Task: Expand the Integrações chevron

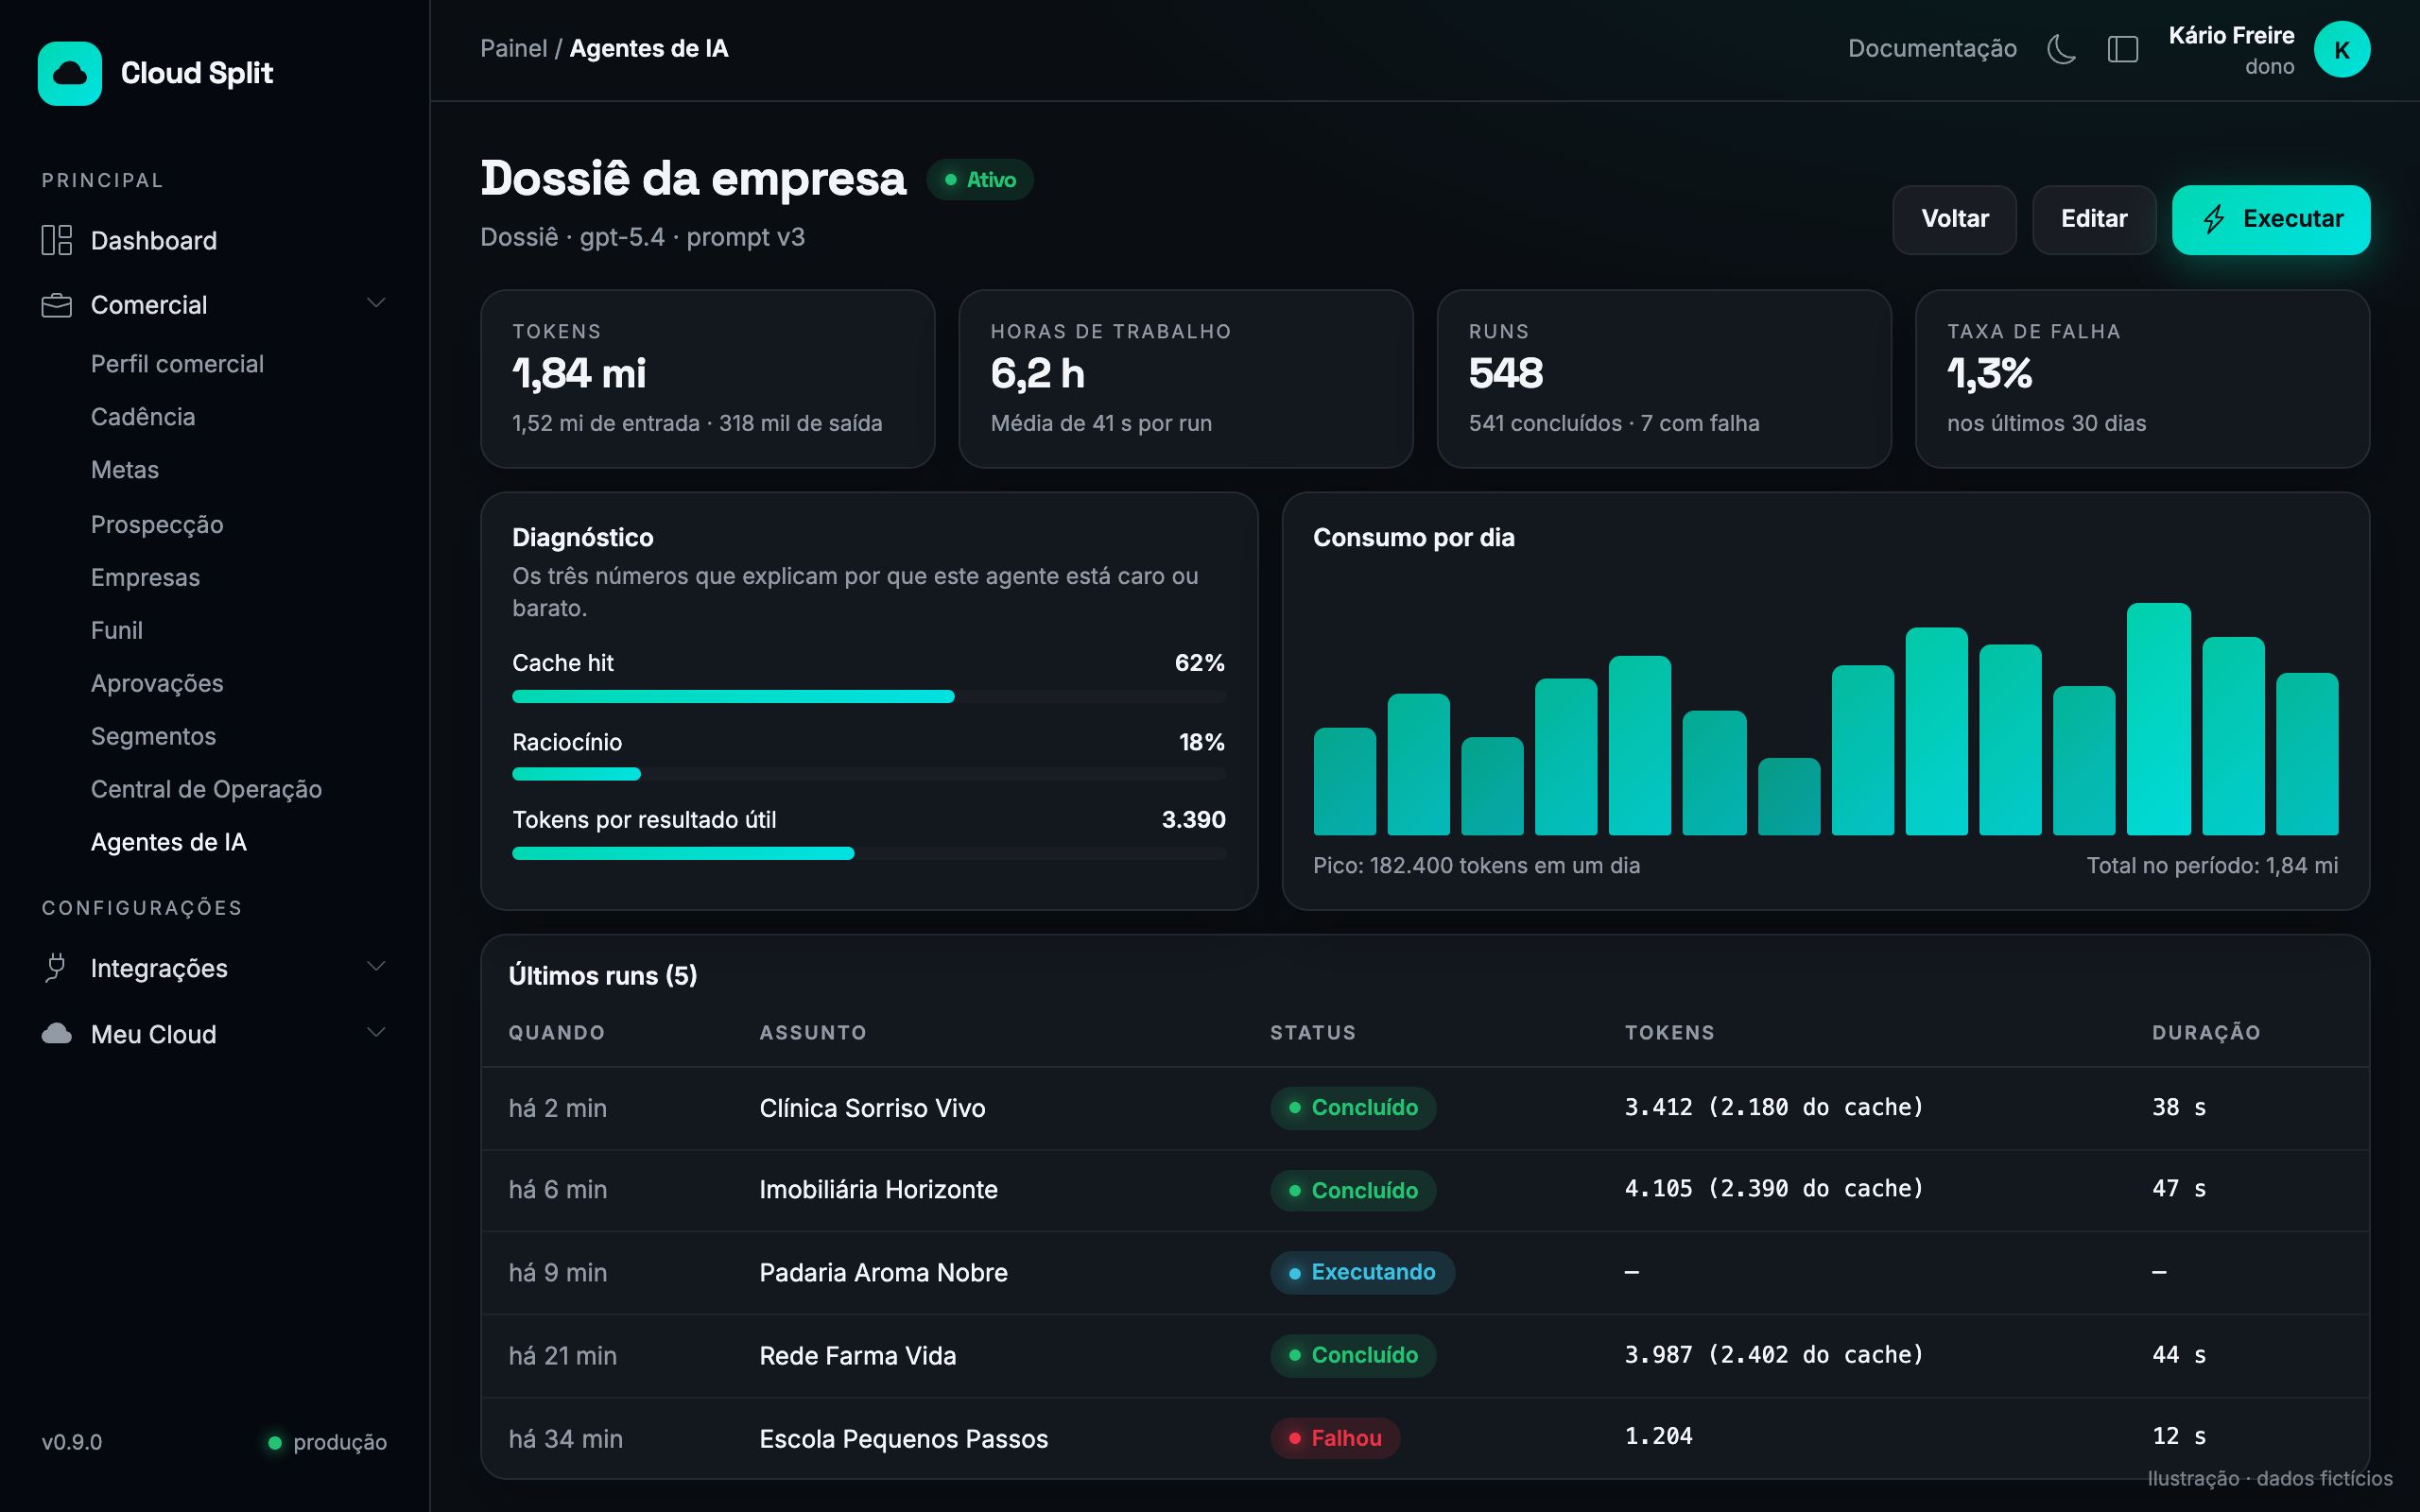Action: coord(376,966)
